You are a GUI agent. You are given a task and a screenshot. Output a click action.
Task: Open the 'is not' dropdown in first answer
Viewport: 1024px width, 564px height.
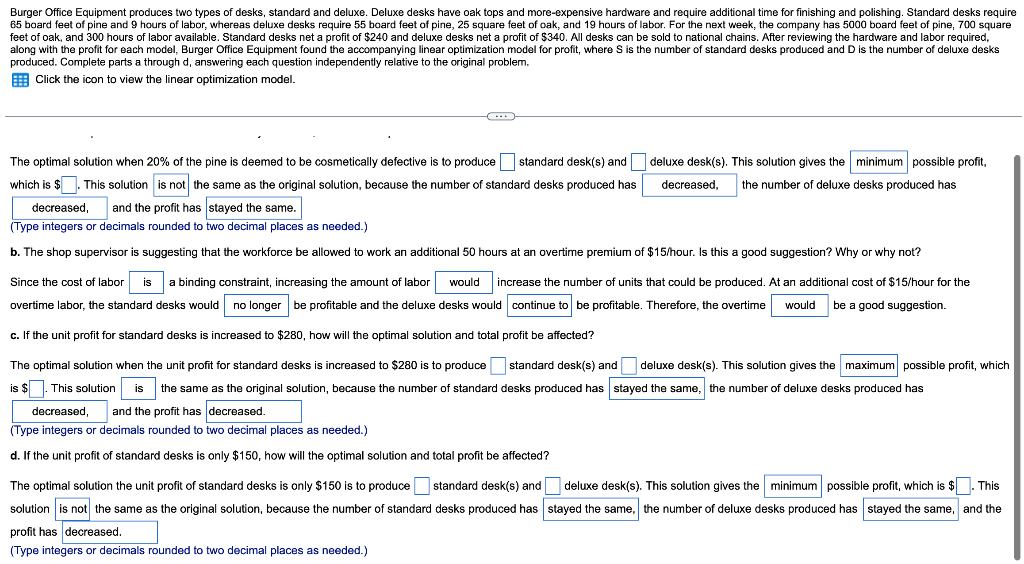172,185
